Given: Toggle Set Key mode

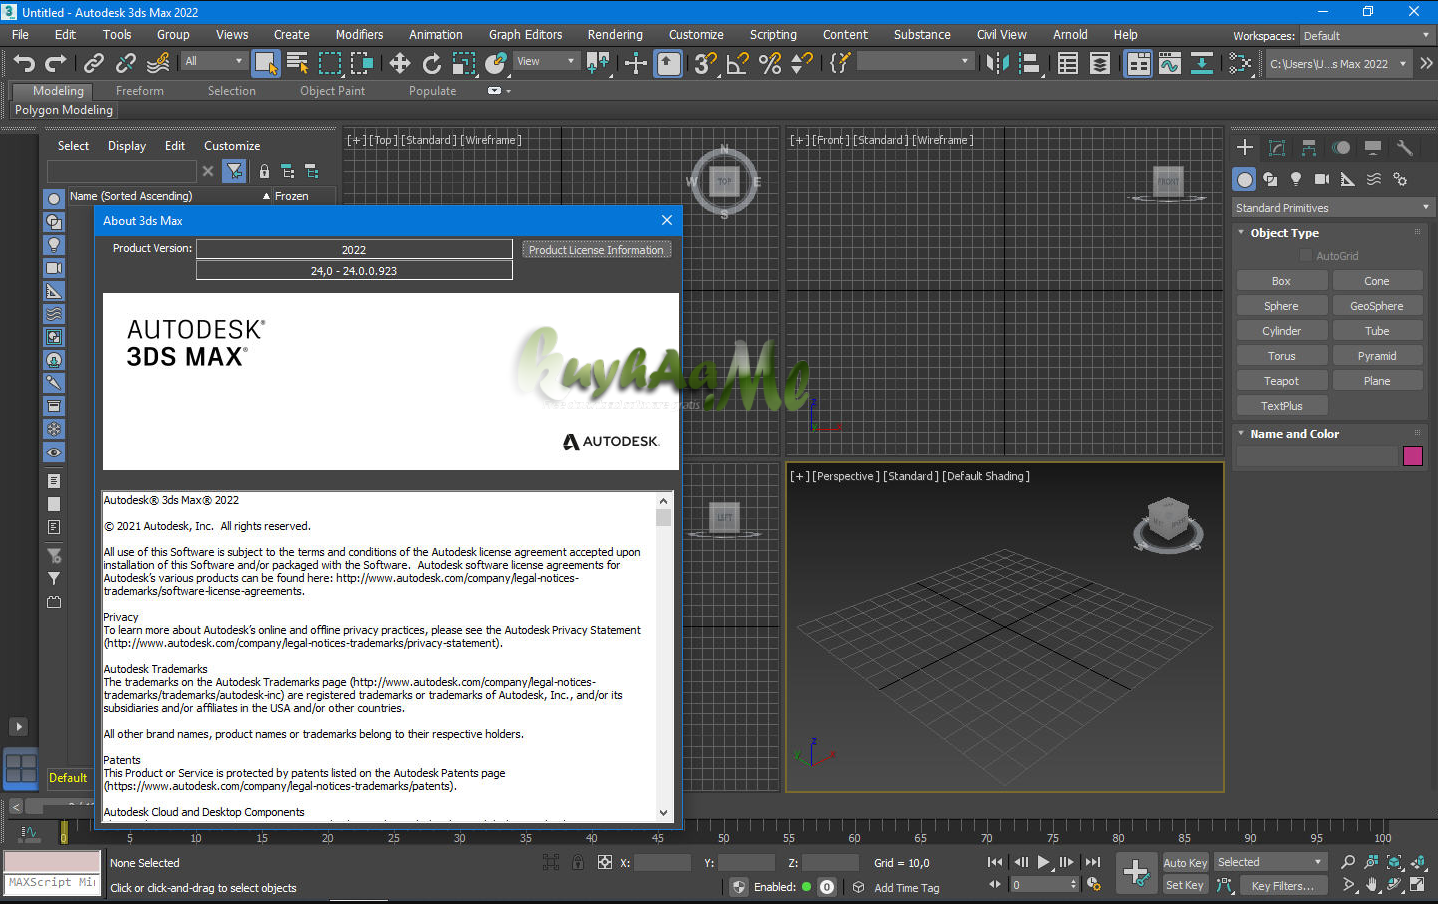Looking at the screenshot, I should [1185, 885].
